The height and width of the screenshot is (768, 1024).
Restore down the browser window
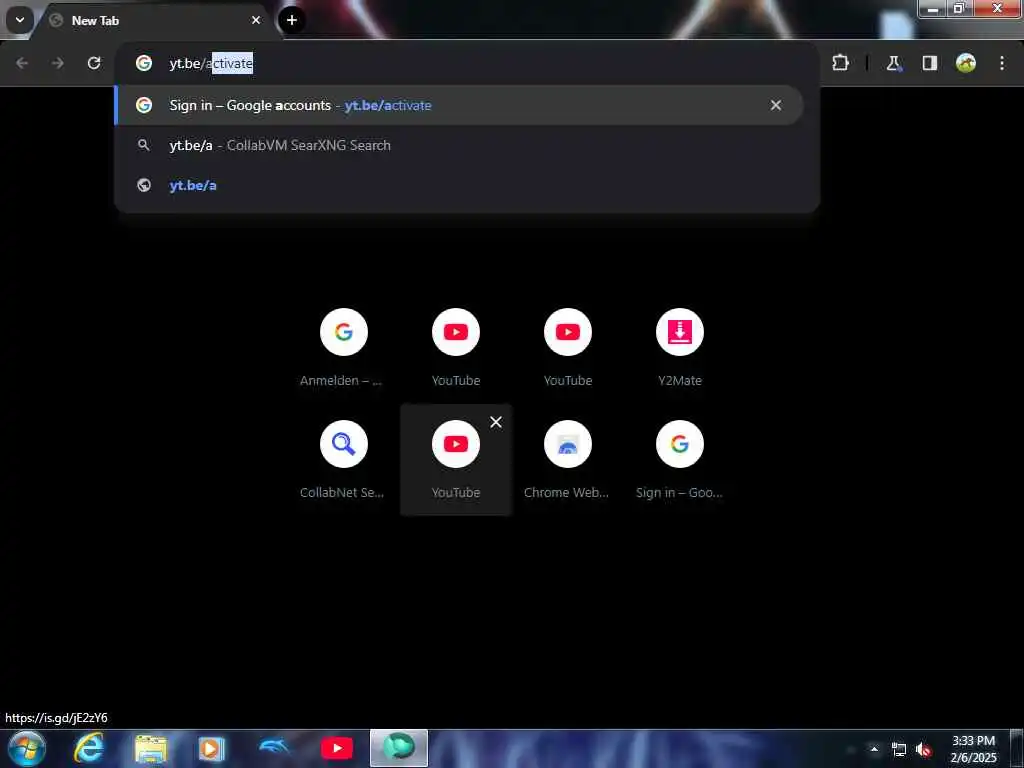click(959, 8)
